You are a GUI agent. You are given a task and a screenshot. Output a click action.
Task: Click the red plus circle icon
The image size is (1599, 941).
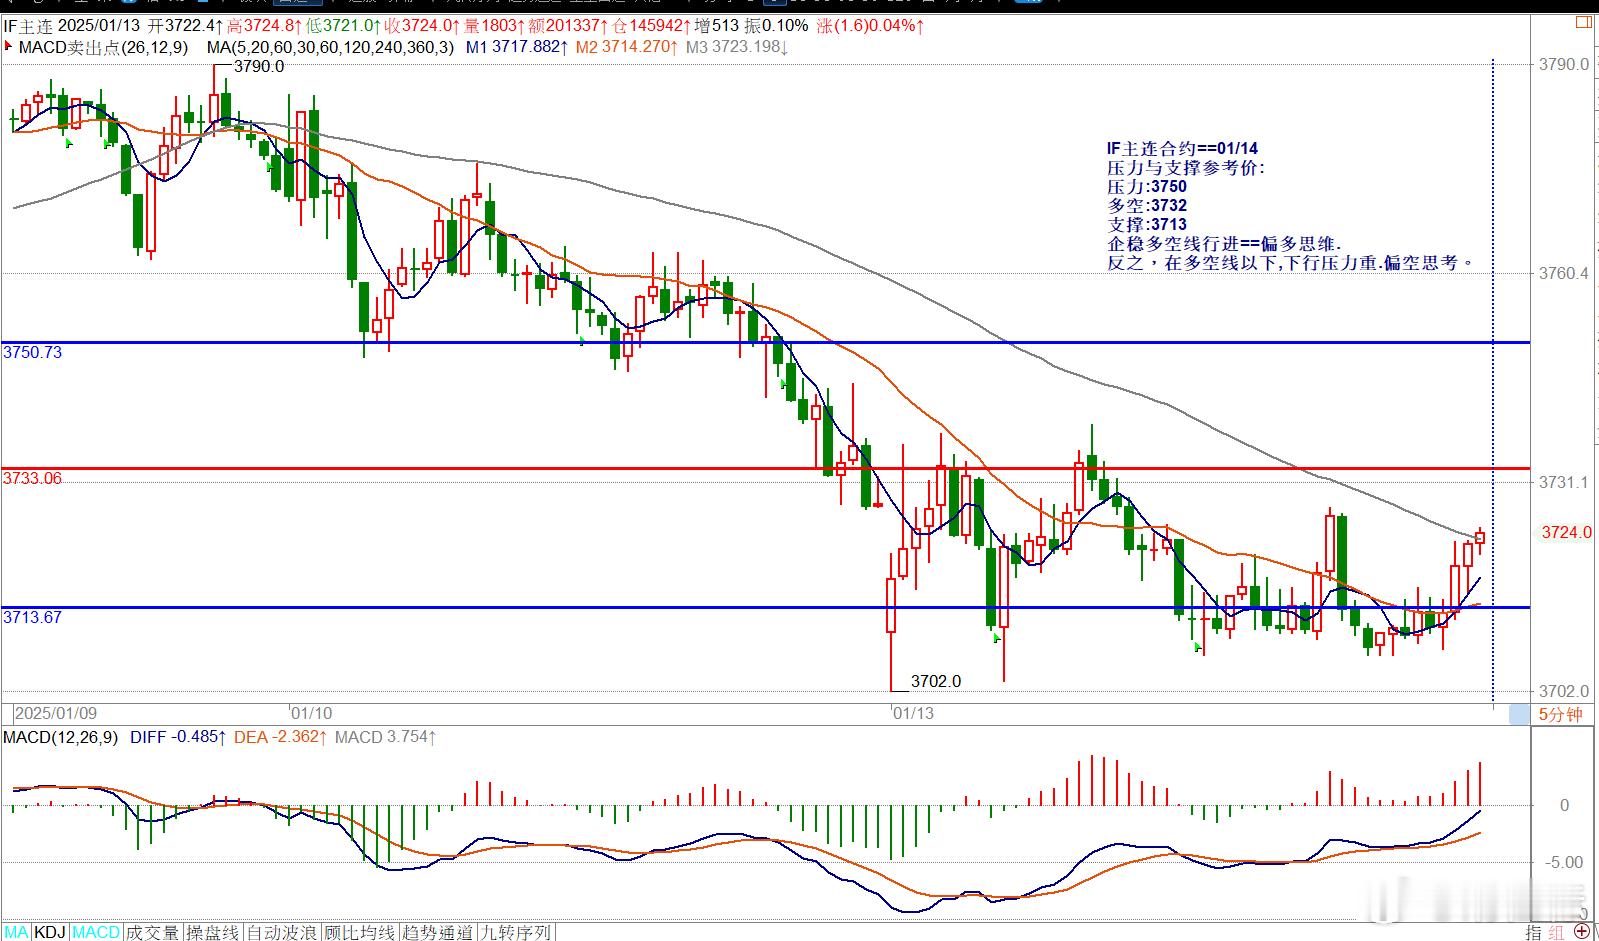pos(1582,932)
